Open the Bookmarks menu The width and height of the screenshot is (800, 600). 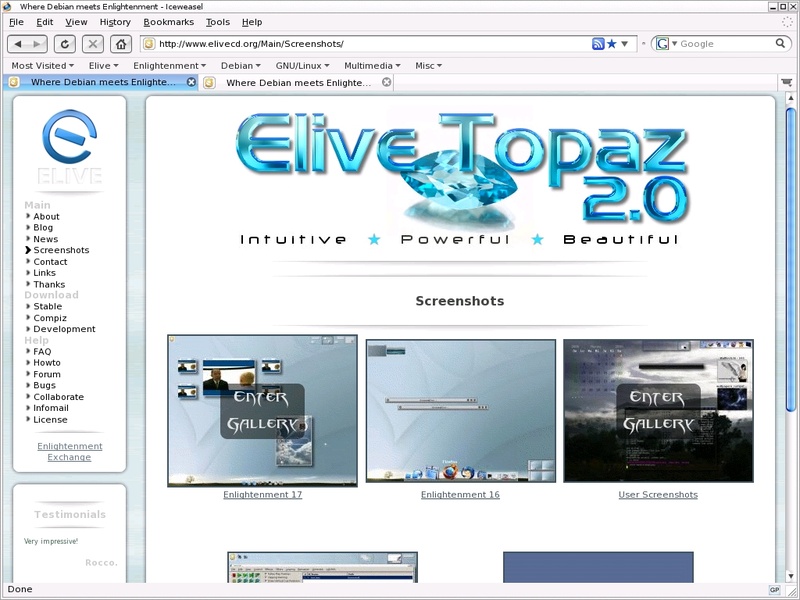168,22
